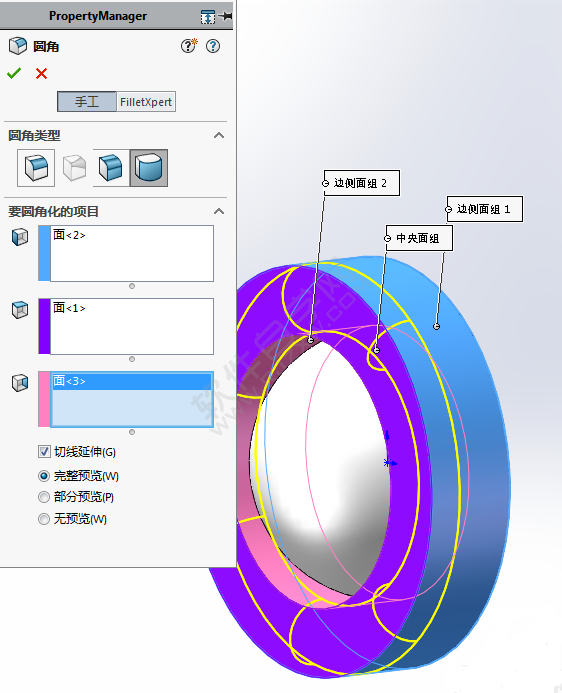Click the 边侧面组 1 callout label
The width and height of the screenshot is (562, 693).
(x=485, y=209)
